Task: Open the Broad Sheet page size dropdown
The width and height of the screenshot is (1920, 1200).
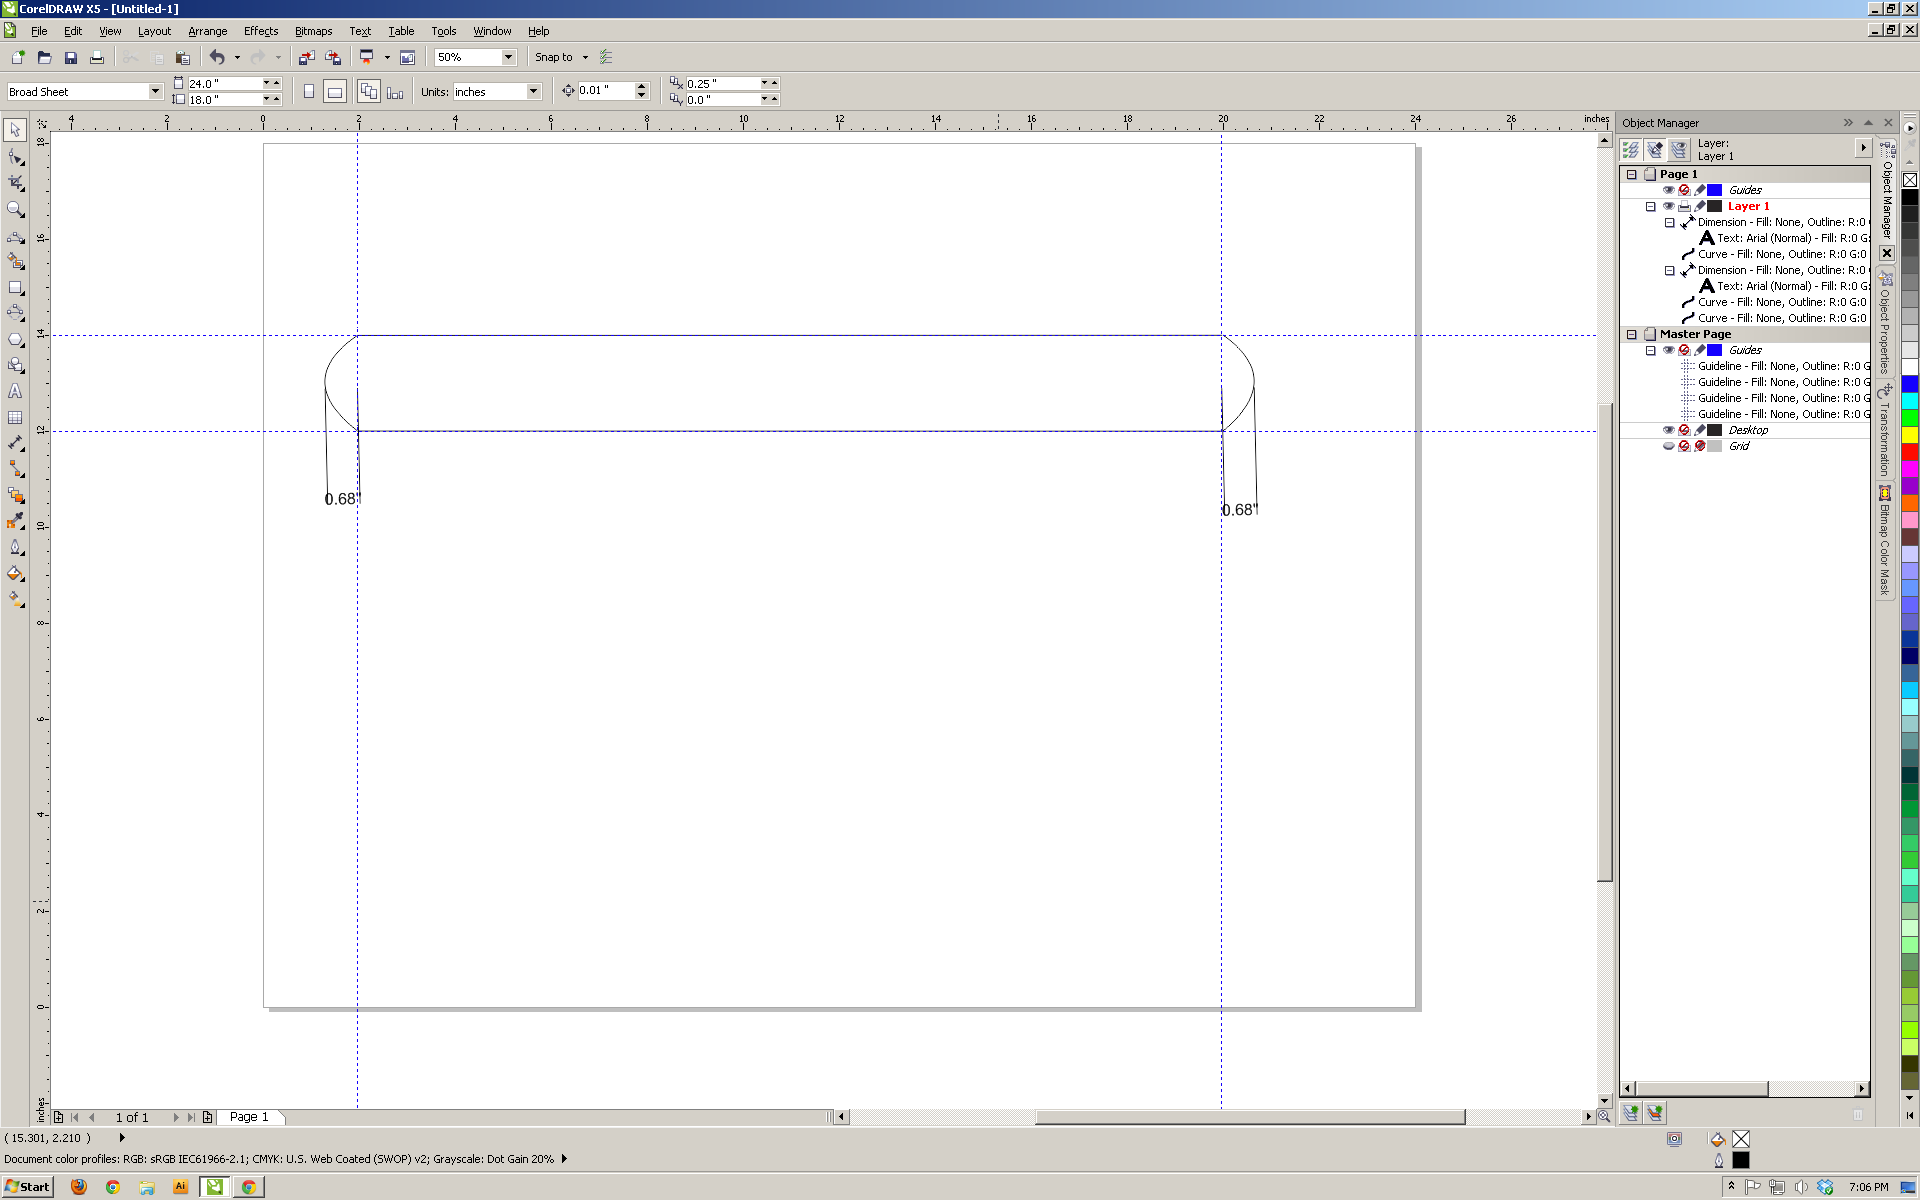Action: (x=155, y=91)
